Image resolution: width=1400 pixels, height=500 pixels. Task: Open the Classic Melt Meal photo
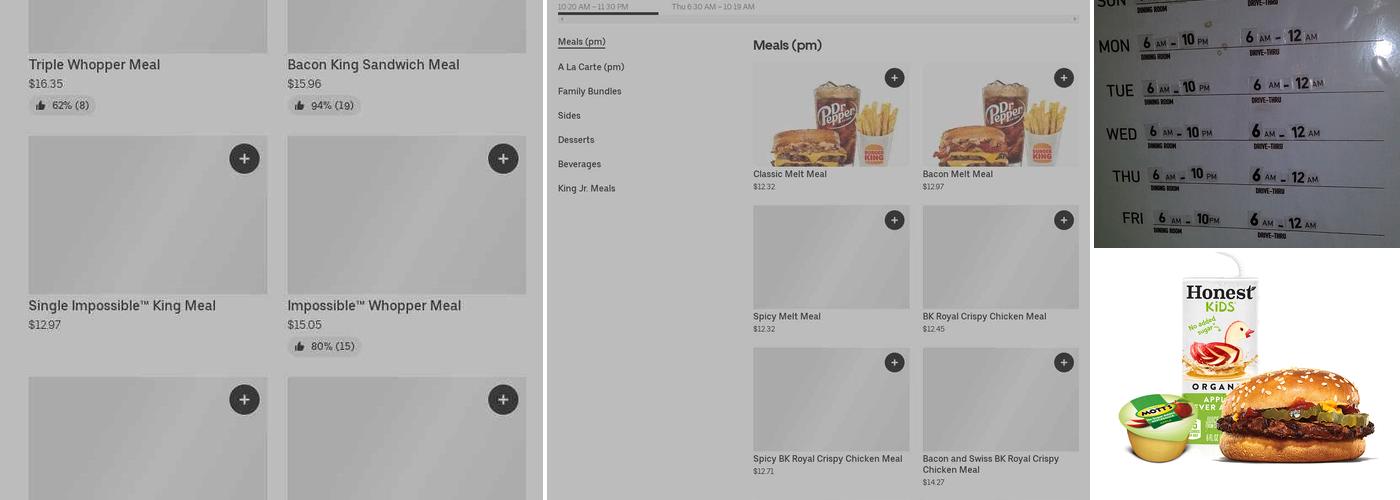tap(831, 115)
